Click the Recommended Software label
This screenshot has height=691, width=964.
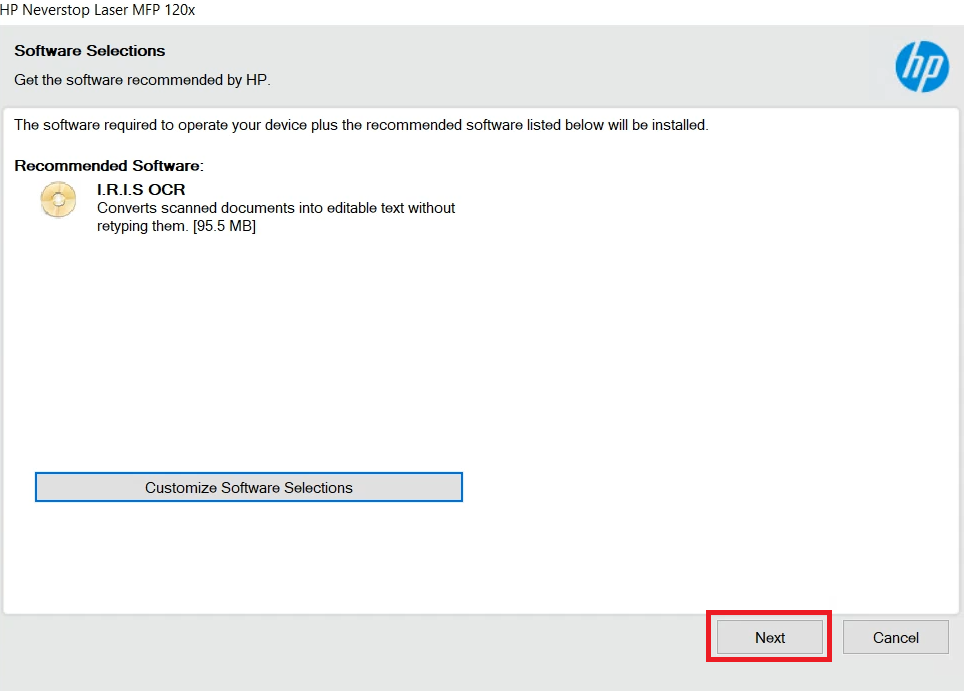(109, 165)
